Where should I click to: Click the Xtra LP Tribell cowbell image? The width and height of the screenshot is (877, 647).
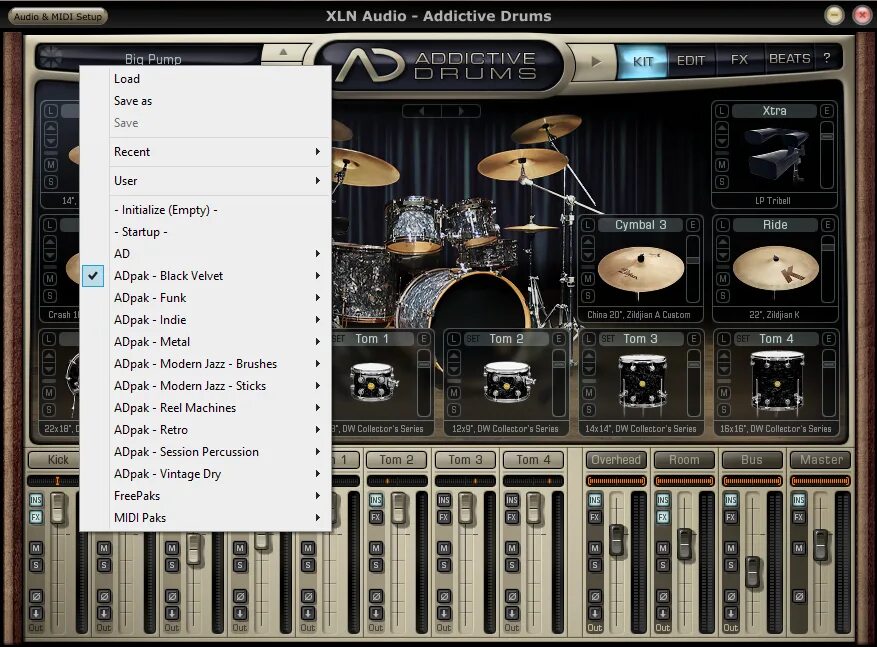(x=775, y=154)
